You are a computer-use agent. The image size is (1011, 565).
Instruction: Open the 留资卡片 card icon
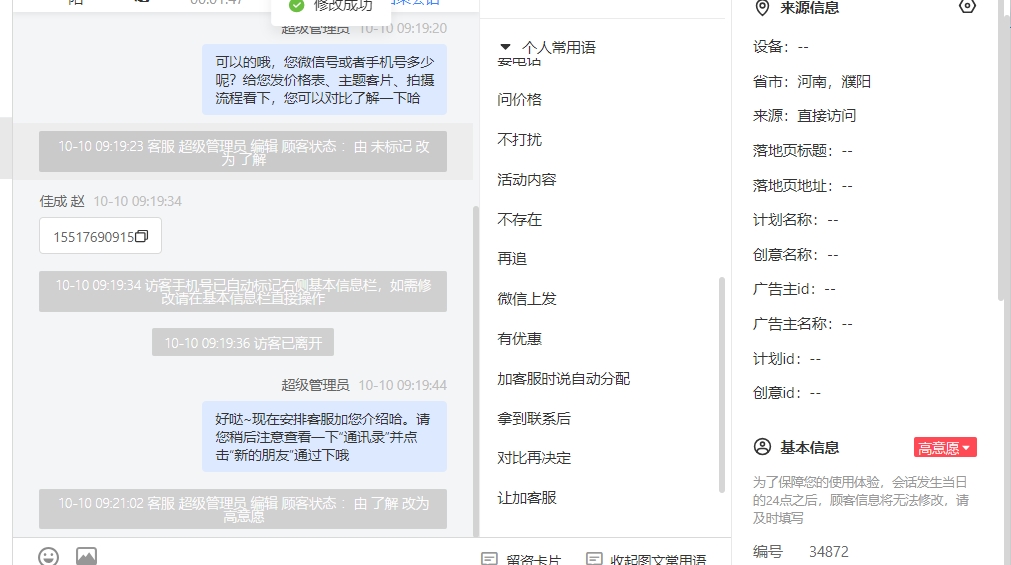[489, 559]
